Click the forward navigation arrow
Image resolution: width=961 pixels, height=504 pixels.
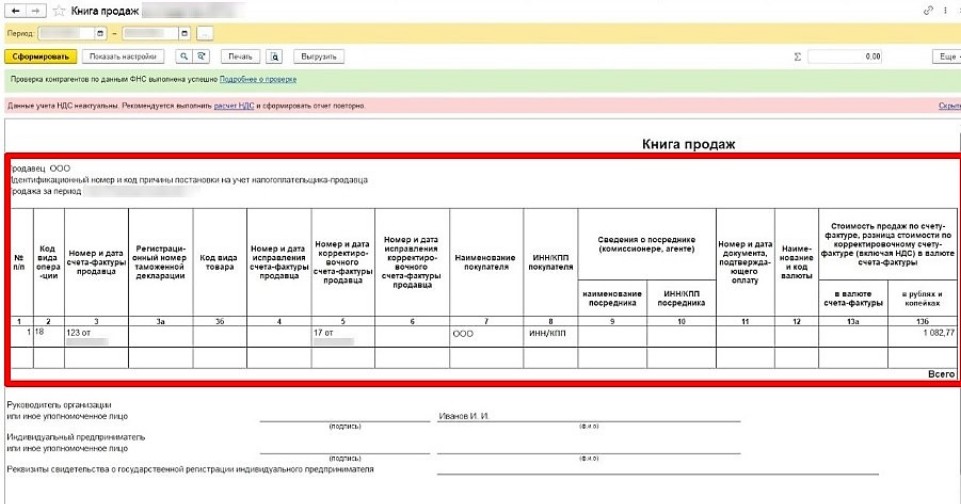pos(36,10)
